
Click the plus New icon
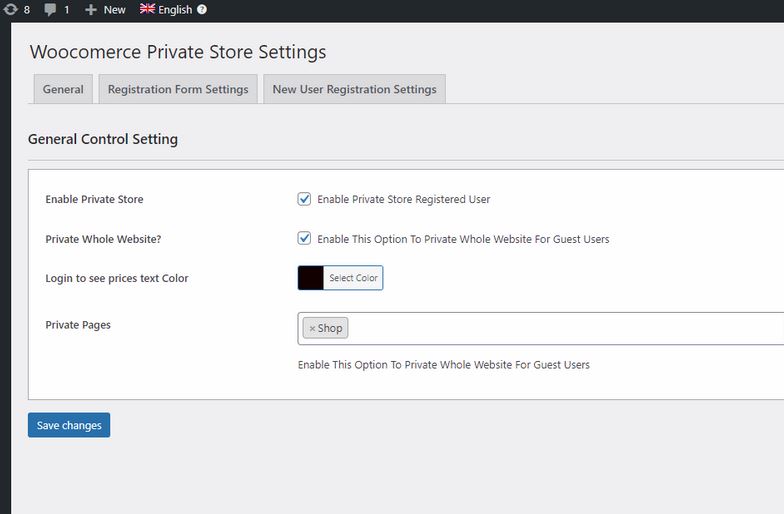coord(90,10)
